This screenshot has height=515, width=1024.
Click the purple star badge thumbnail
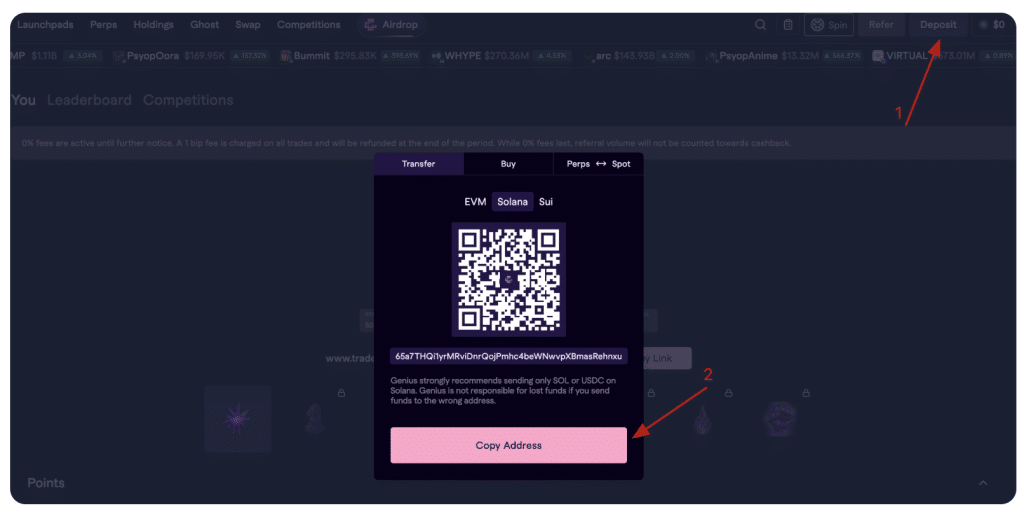238,419
